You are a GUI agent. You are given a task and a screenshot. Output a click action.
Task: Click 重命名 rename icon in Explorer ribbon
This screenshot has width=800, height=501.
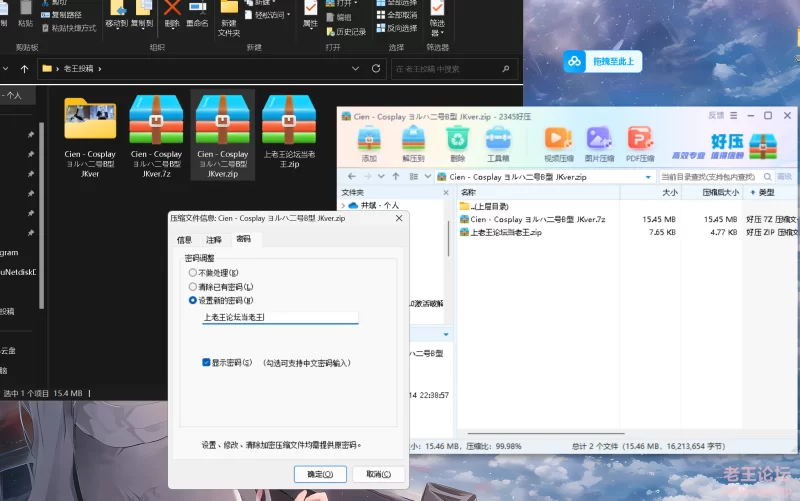pyautogui.click(x=197, y=9)
